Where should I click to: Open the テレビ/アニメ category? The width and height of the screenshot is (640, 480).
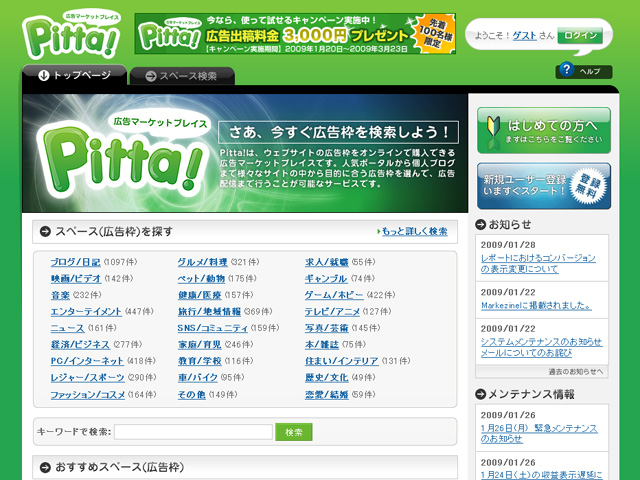(x=332, y=311)
